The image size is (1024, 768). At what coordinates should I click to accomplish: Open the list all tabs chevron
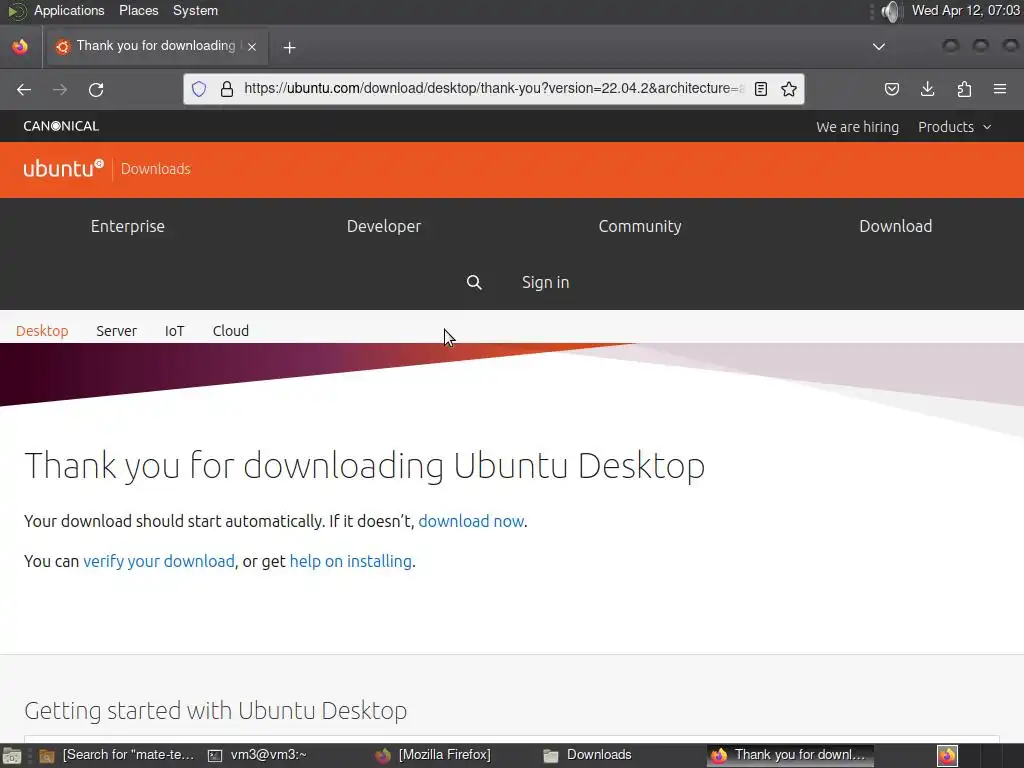[x=879, y=46]
